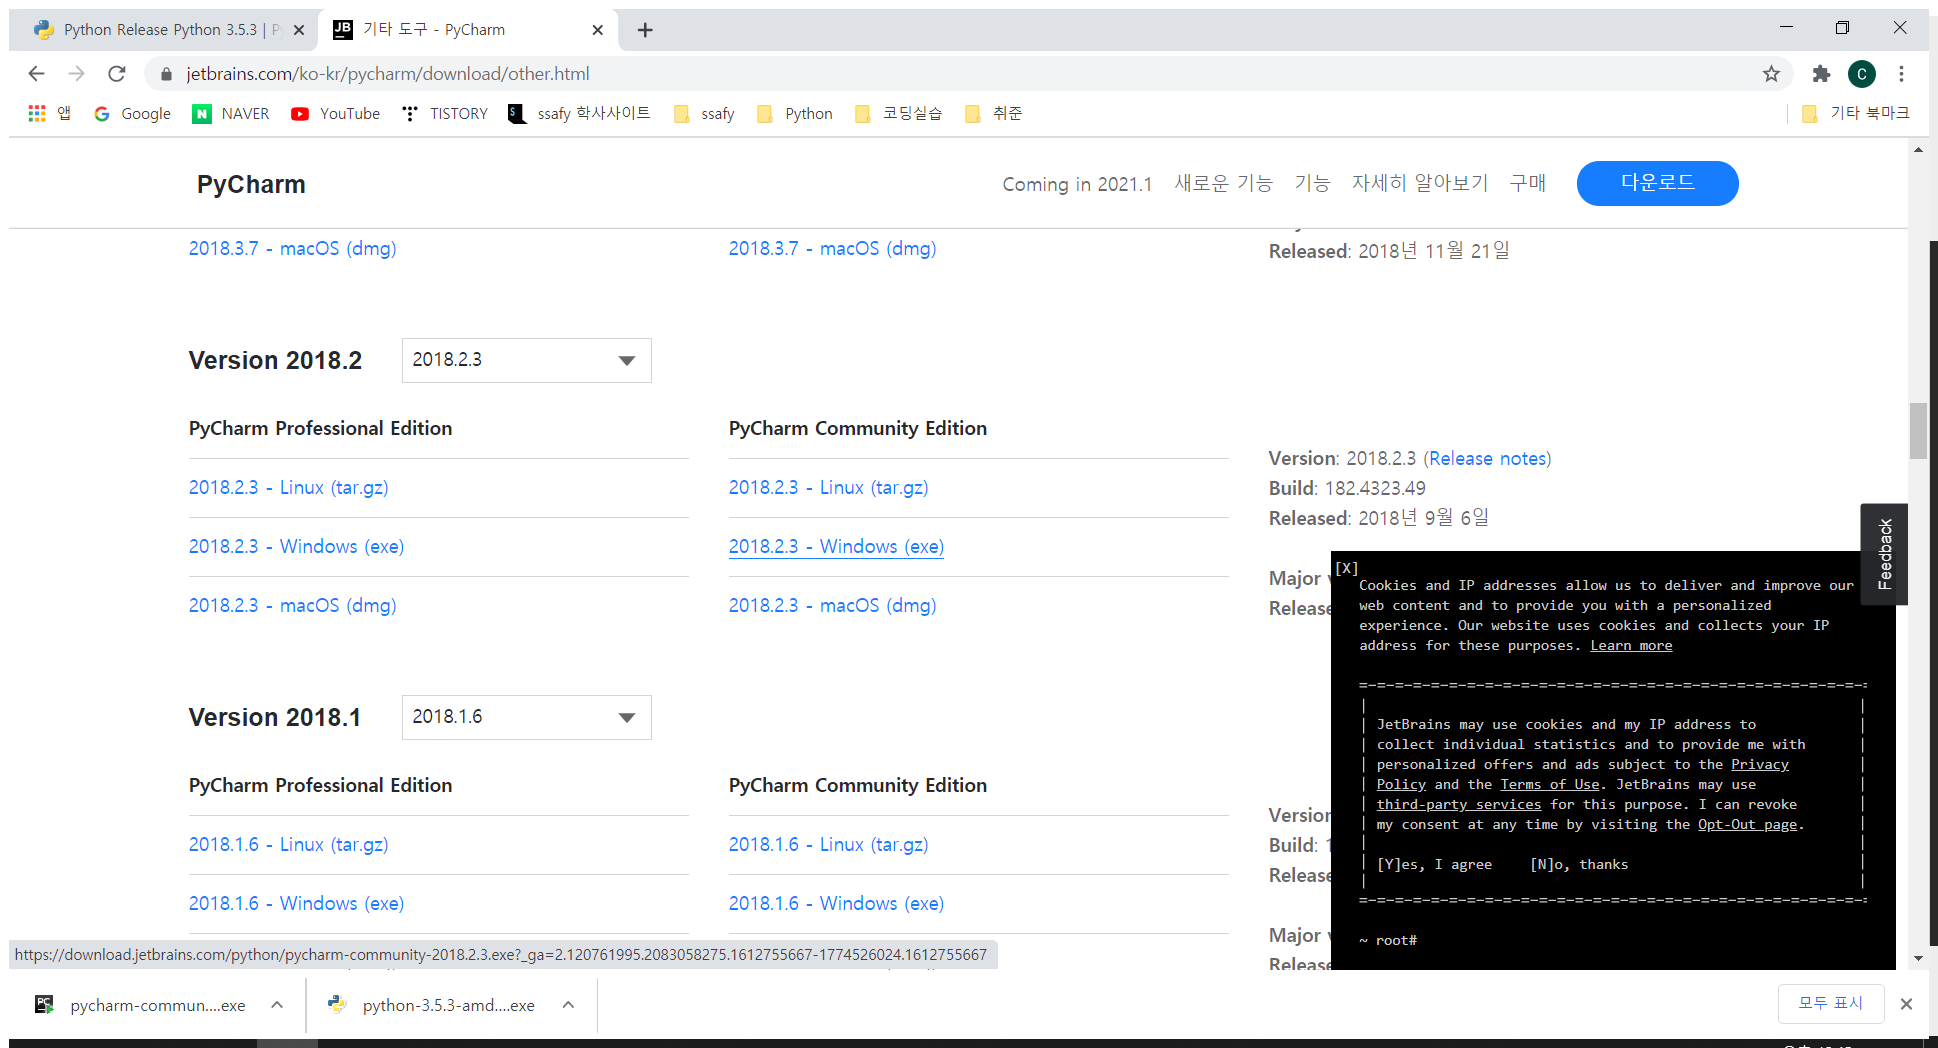This screenshot has height=1048, width=1938.
Task: Open the 2018.2.3 Release notes link
Action: (1487, 458)
